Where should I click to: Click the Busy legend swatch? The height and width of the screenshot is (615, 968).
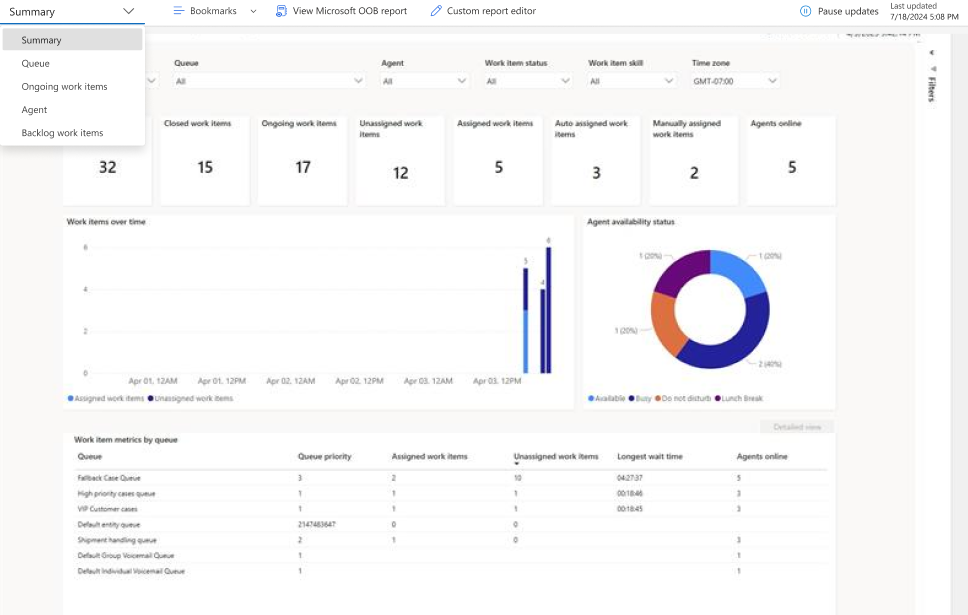tap(632, 398)
